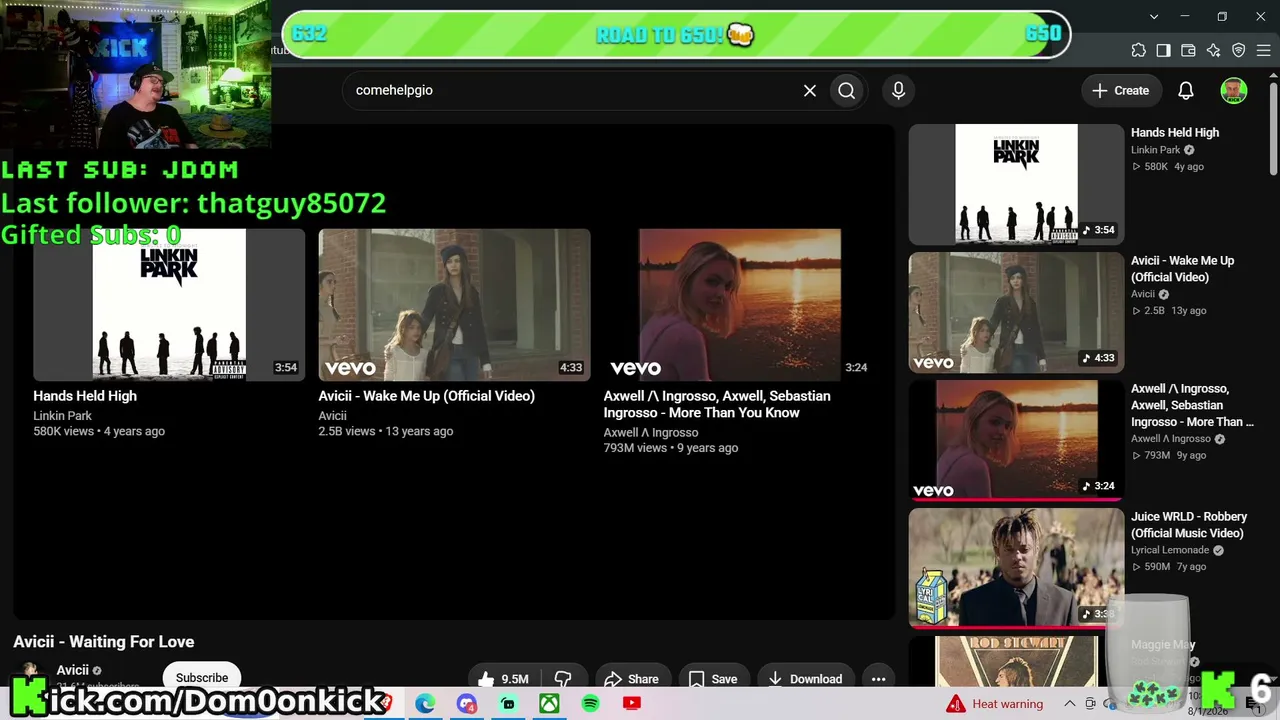Open the Heat warning weather alert

[x=995, y=704]
